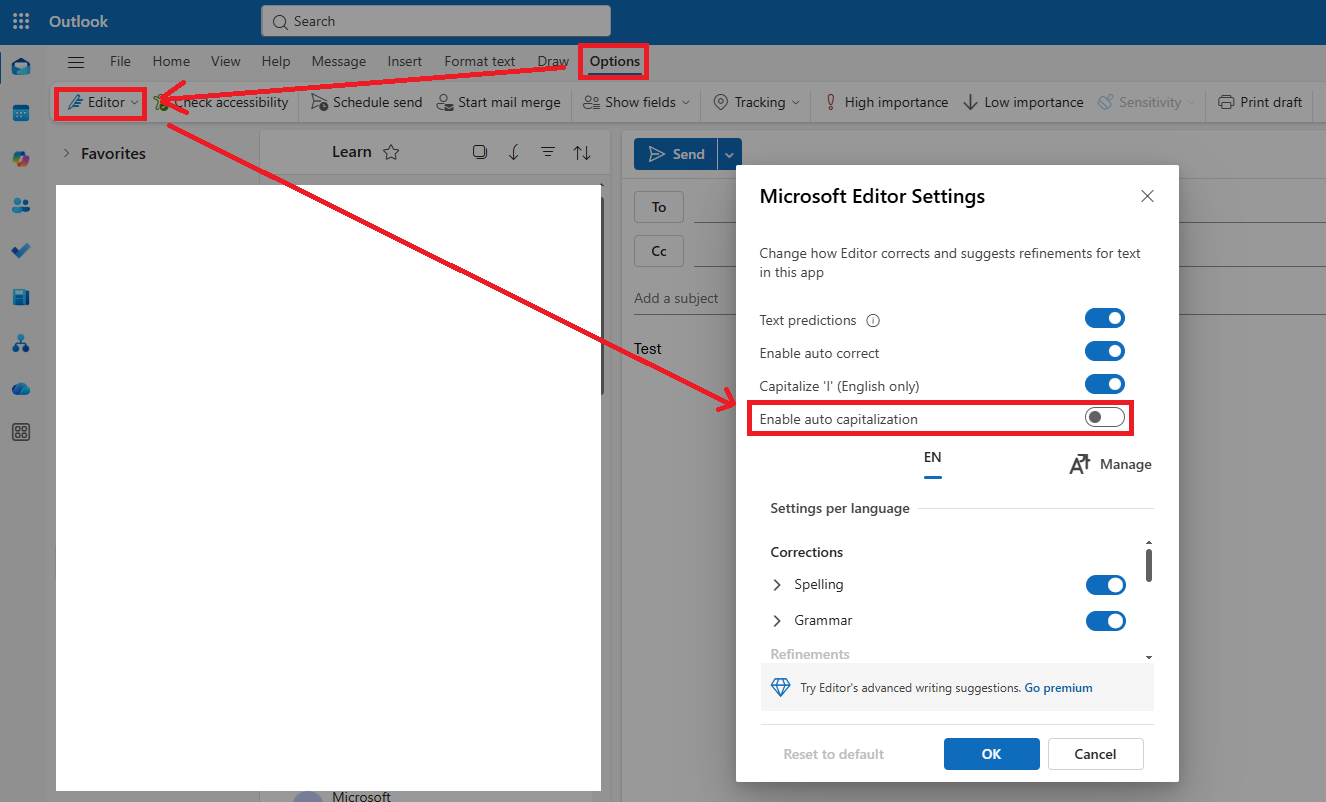Select the Message ribbon tab
1326x802 pixels.
pyautogui.click(x=339, y=61)
